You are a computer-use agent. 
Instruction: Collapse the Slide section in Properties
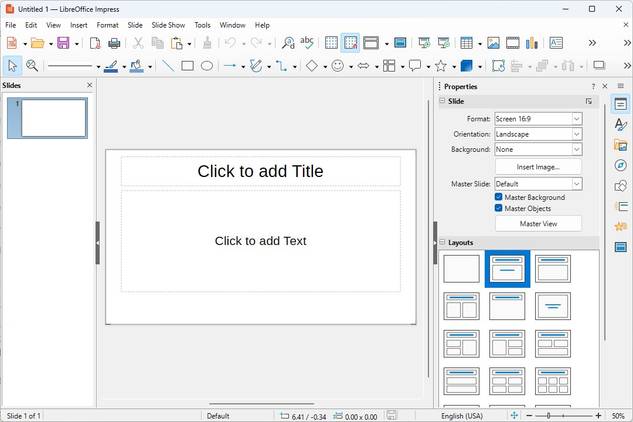coord(442,101)
